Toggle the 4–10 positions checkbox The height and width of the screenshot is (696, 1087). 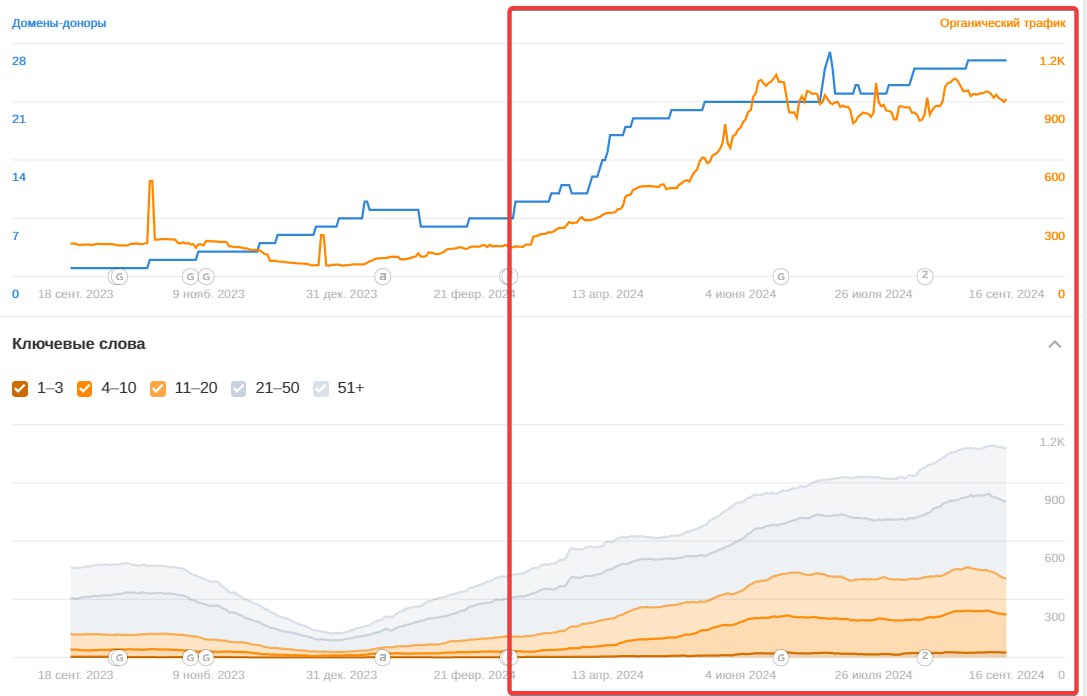click(x=85, y=388)
